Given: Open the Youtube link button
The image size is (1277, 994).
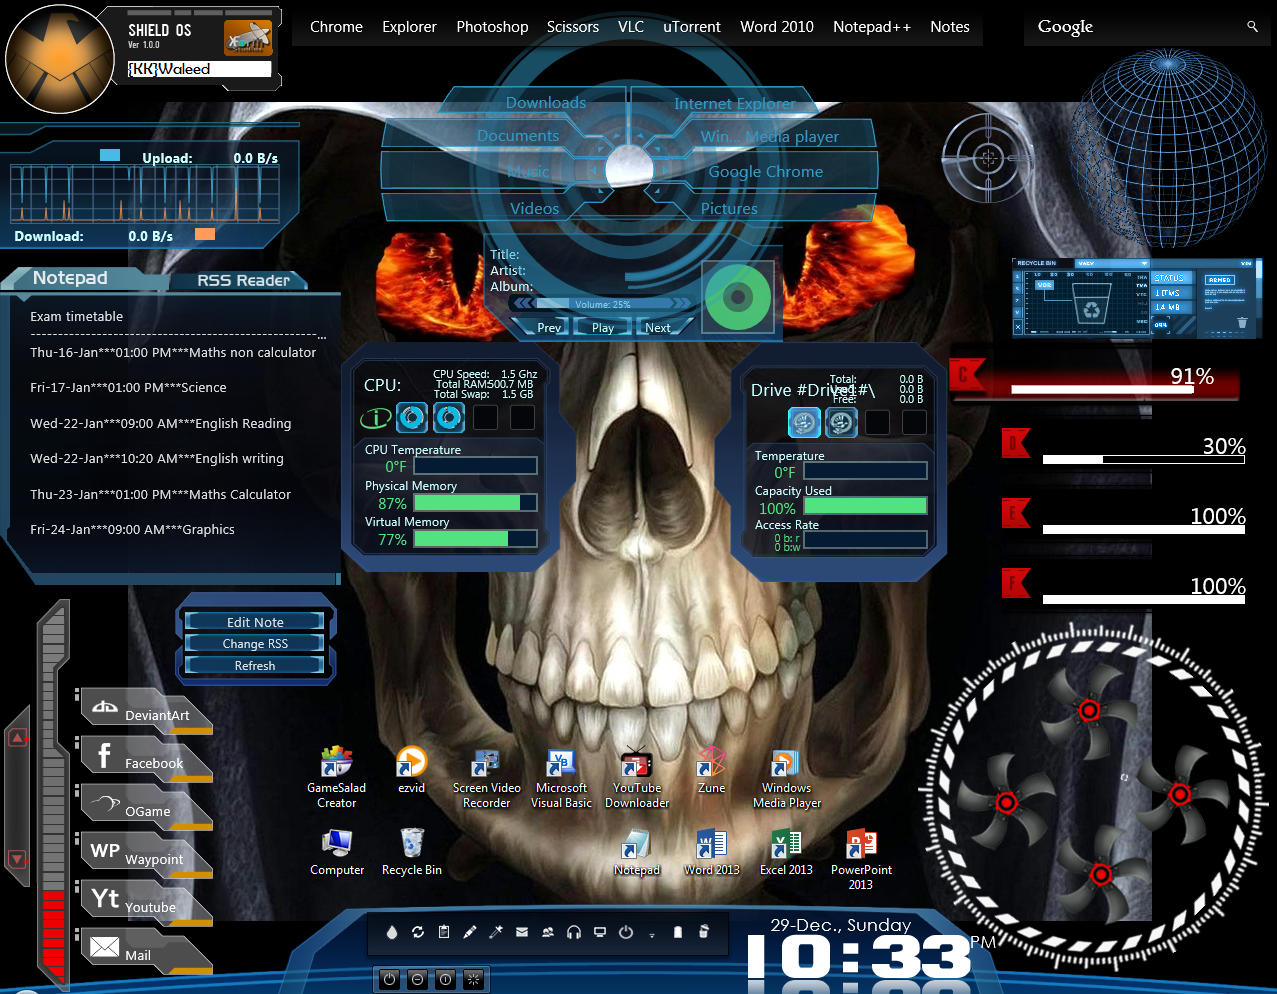Looking at the screenshot, I should (146, 903).
